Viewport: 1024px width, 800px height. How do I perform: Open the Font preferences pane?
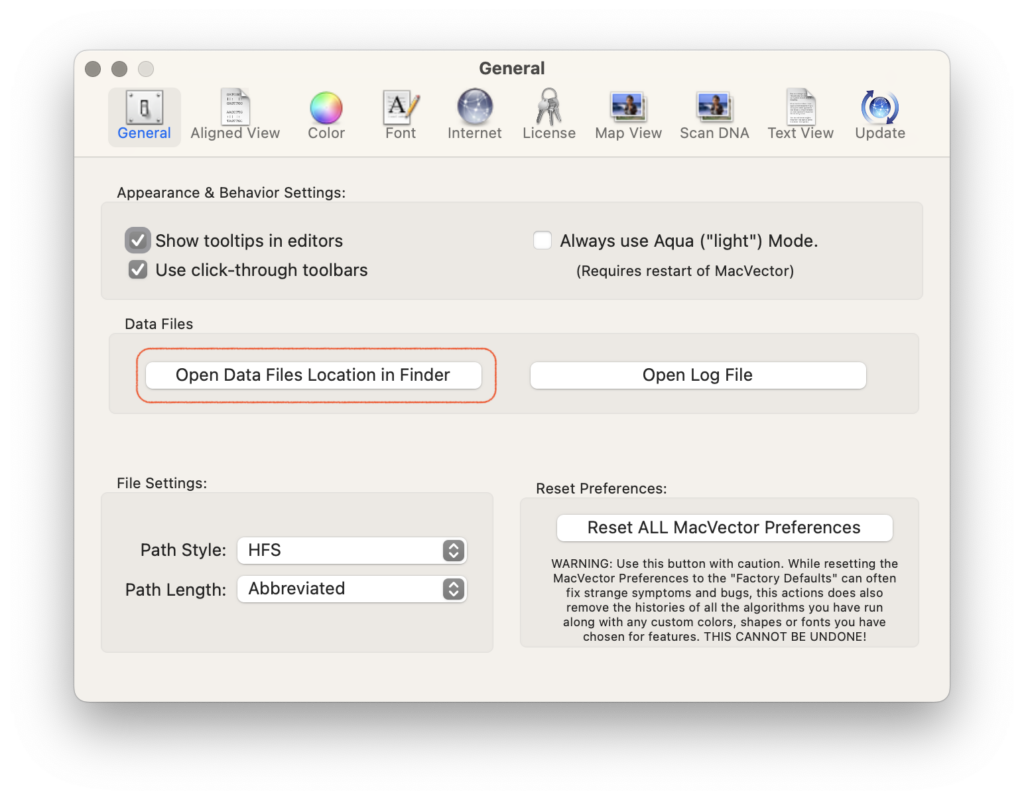(400, 116)
